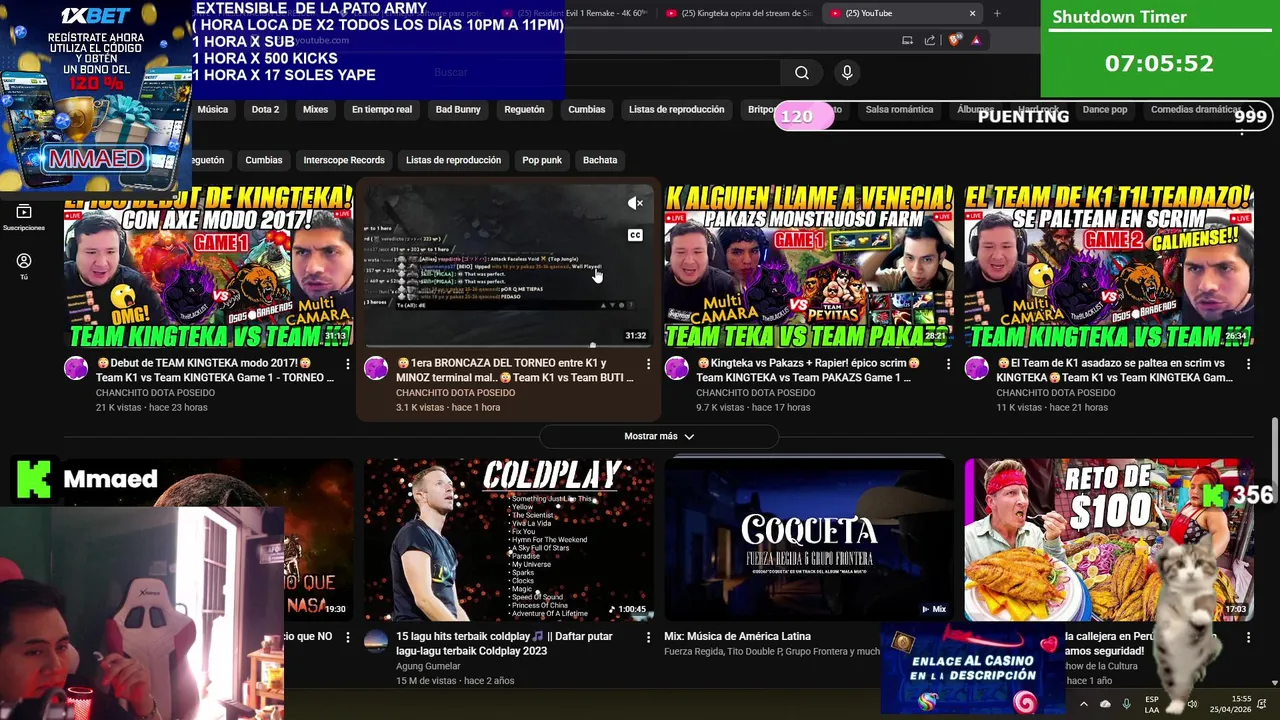Toggle closed captions on video preview

[635, 235]
